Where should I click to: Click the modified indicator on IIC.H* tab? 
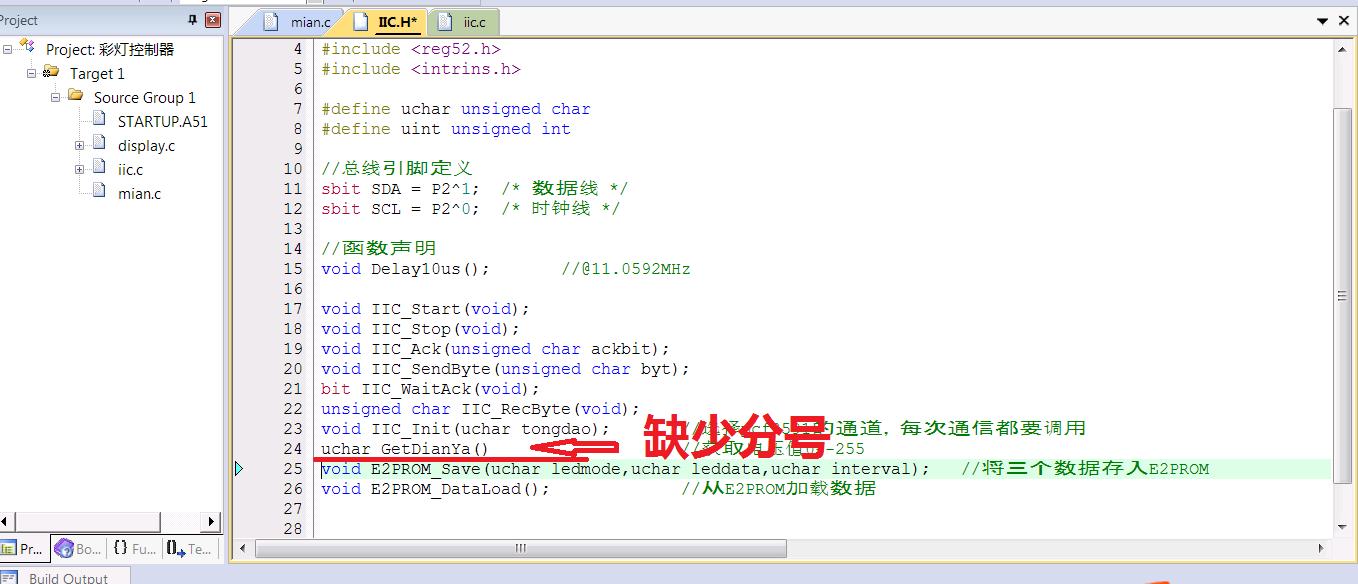coord(414,21)
